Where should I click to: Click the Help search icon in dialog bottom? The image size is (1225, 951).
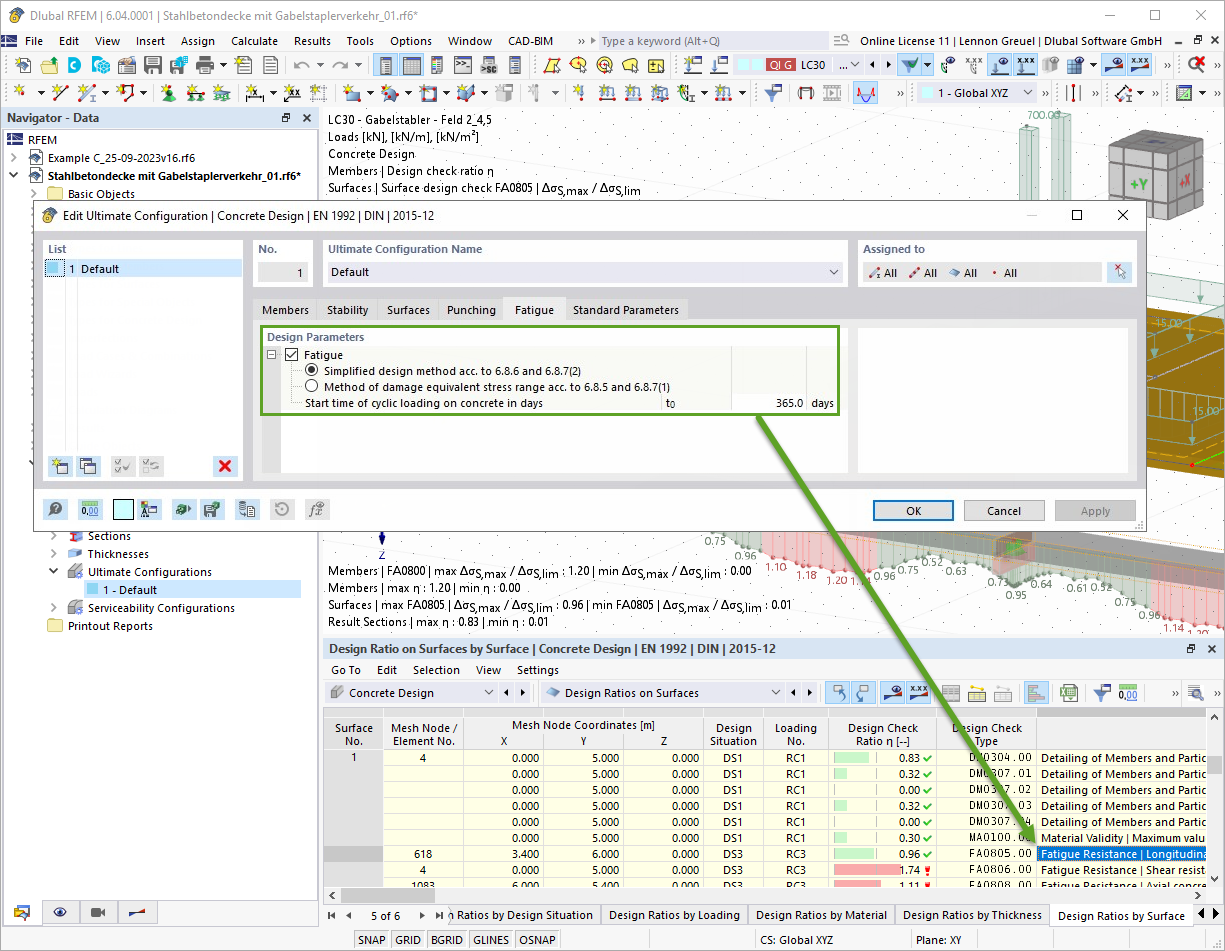(x=56, y=509)
